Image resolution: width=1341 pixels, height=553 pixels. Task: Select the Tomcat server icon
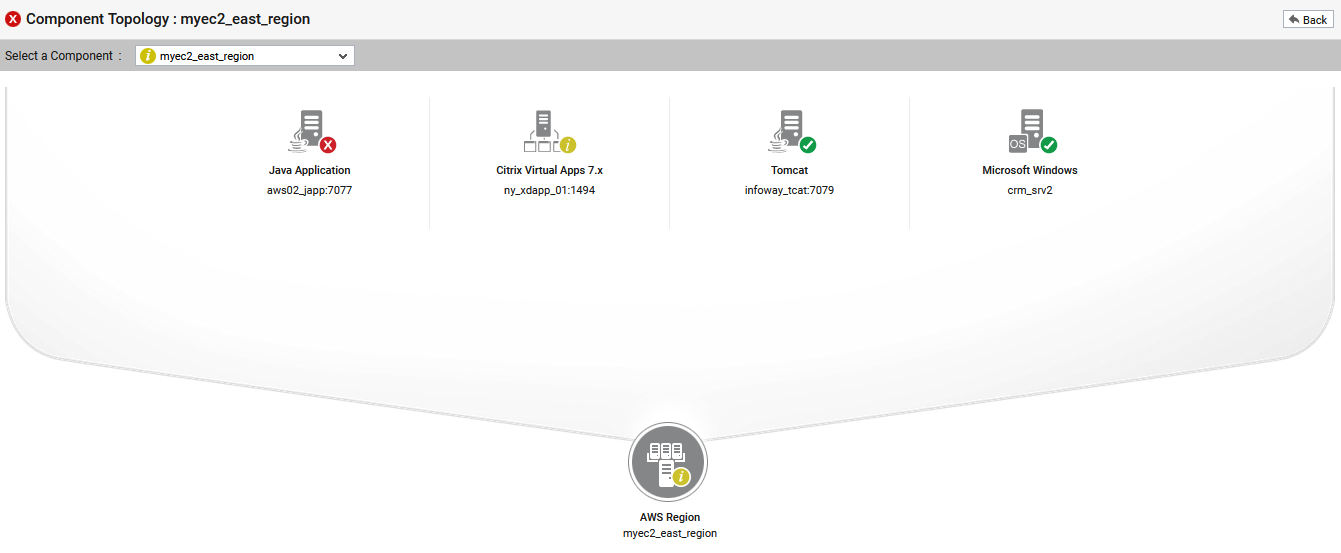point(791,132)
